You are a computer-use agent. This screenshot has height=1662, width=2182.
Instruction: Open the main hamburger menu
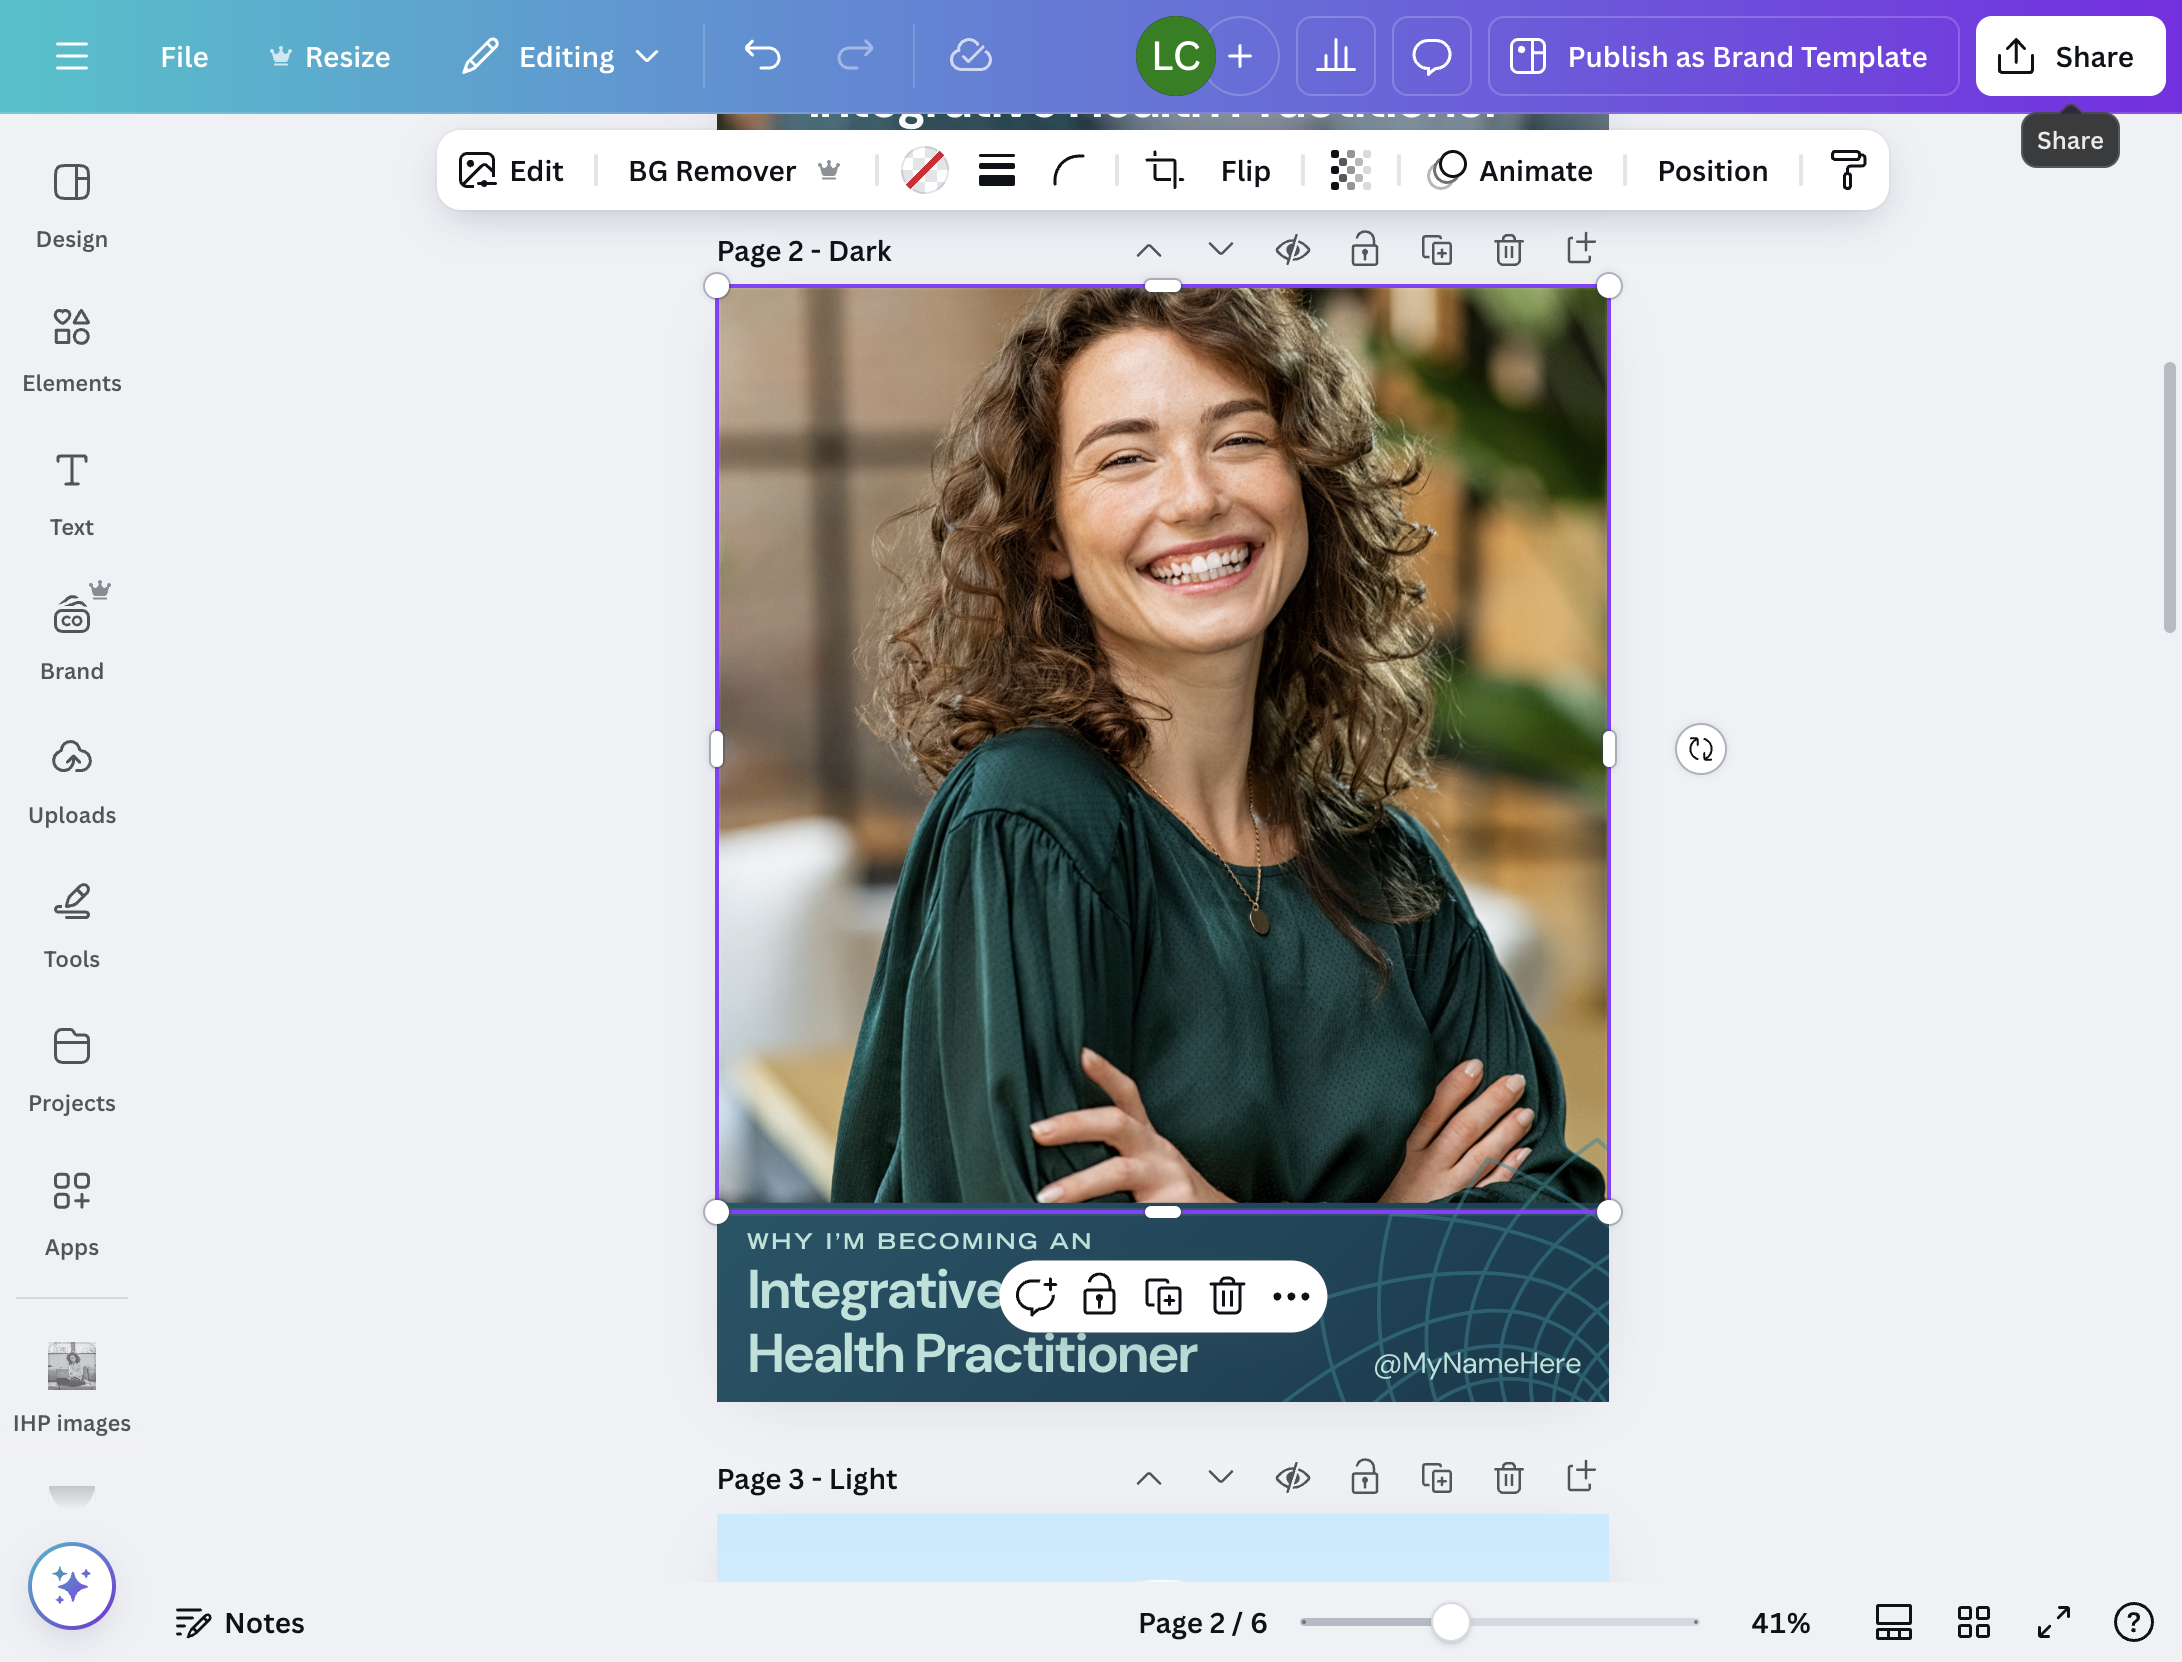(72, 56)
